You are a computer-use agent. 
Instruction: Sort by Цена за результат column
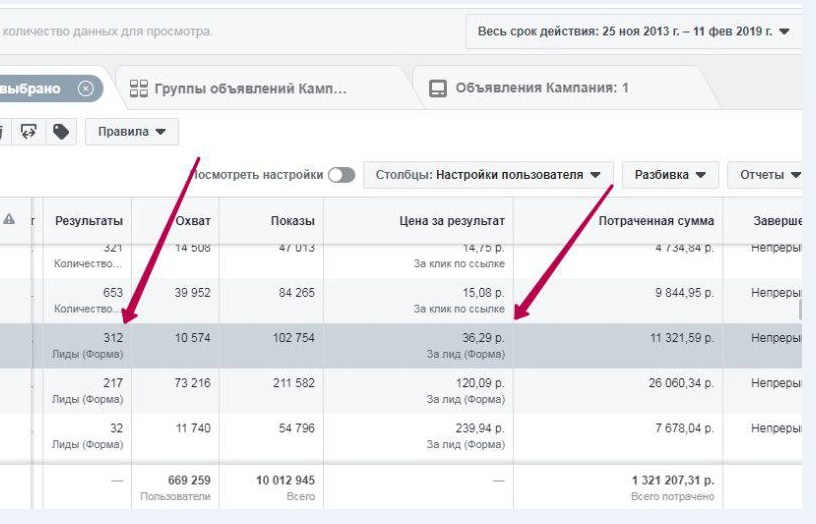click(452, 221)
